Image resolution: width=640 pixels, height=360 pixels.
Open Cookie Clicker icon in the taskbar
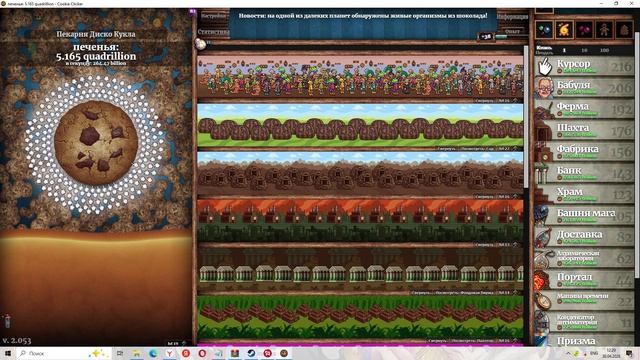(x=284, y=353)
